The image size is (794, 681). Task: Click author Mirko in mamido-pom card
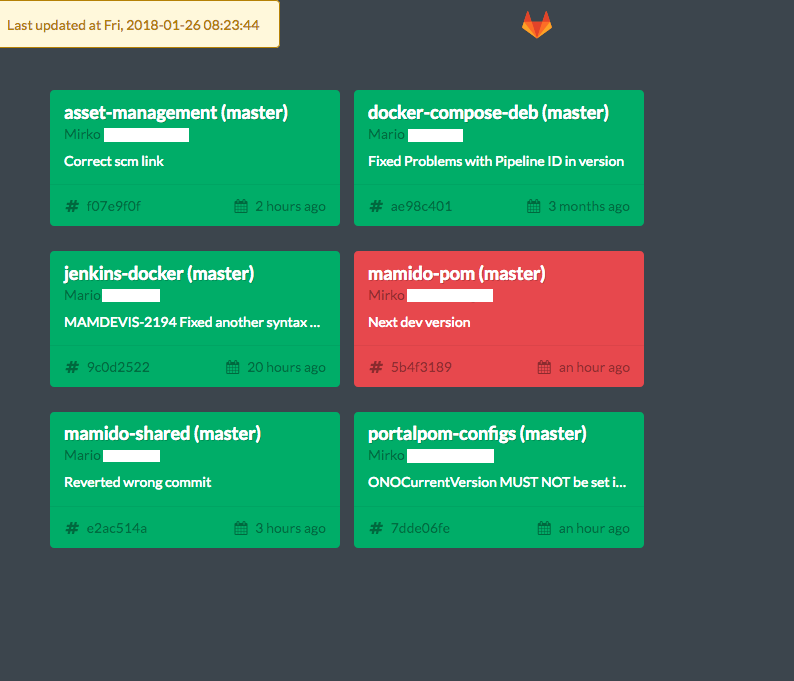[386, 295]
